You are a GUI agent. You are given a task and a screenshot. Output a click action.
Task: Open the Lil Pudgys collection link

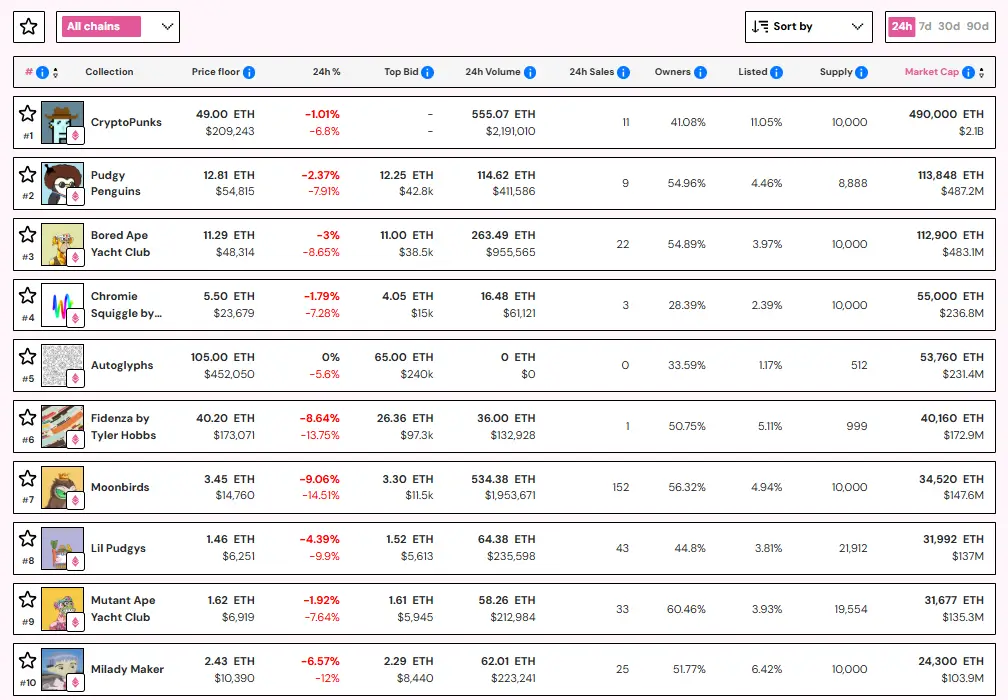[118, 548]
